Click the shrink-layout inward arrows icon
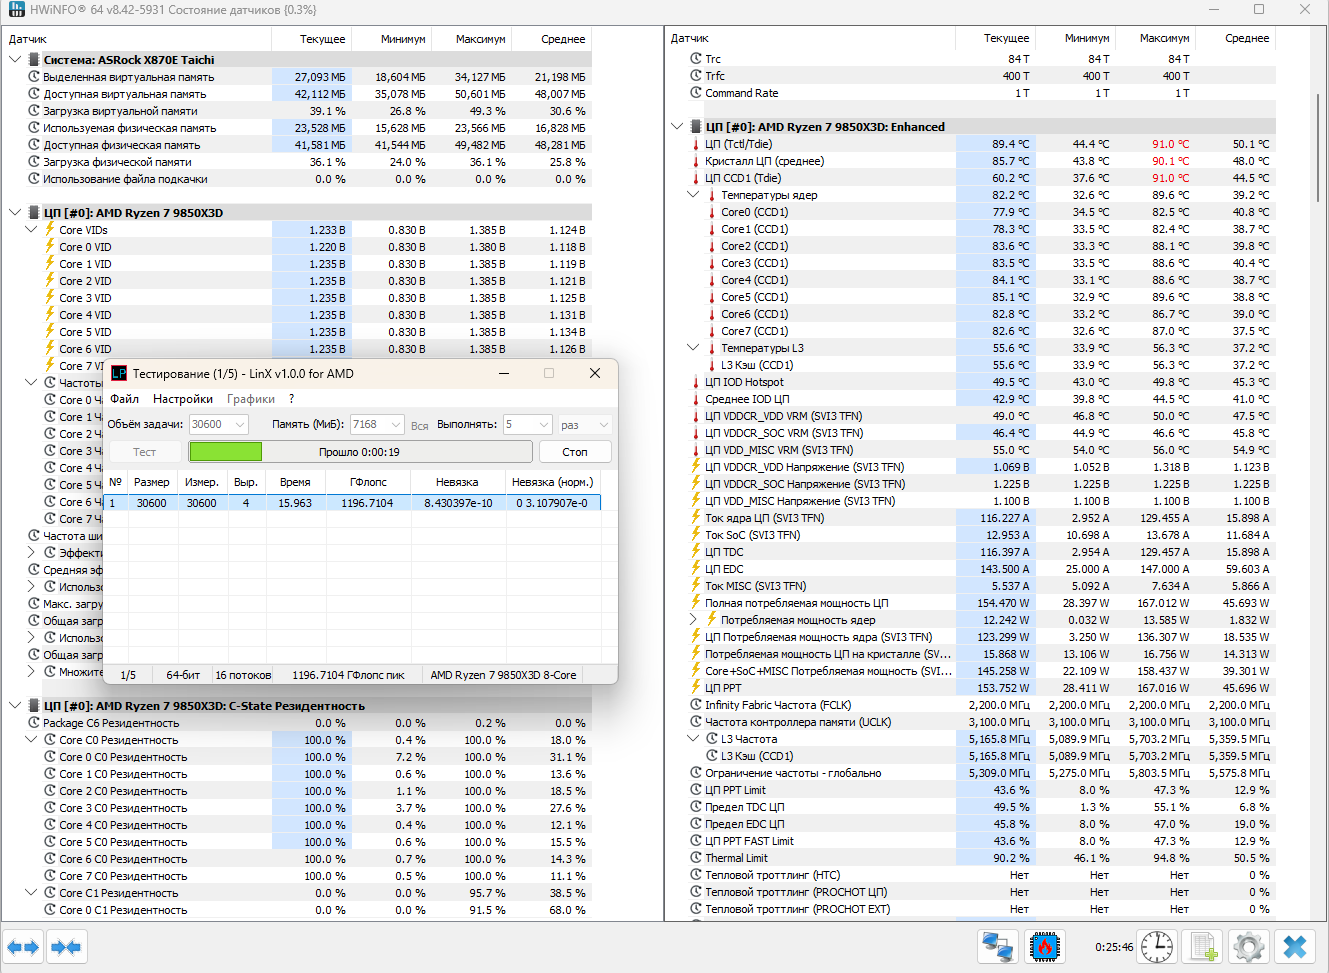 [66, 946]
